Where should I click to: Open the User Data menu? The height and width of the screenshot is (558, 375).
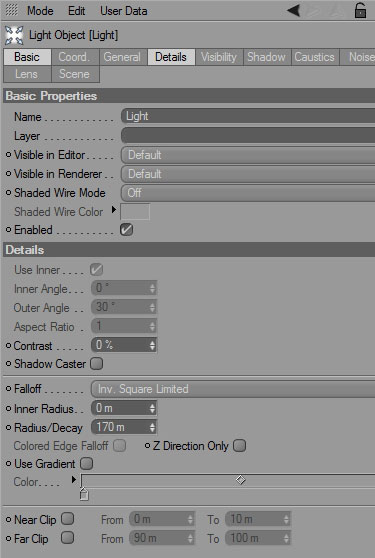click(123, 11)
